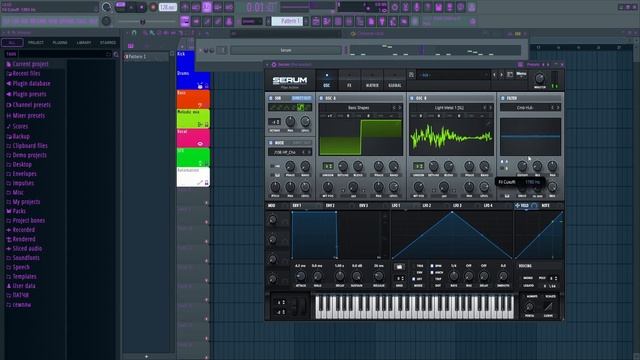Click next wavetable arrow for OSC B

coord(491,108)
